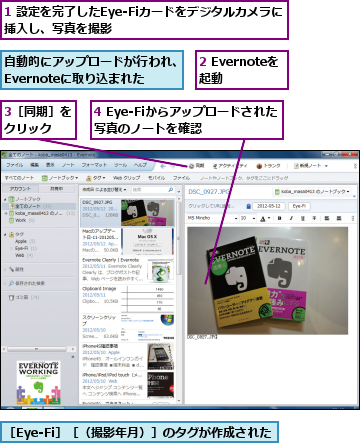This screenshot has height=443, width=360.
Task: Click Web クリップ filter button
Action: [126, 178]
